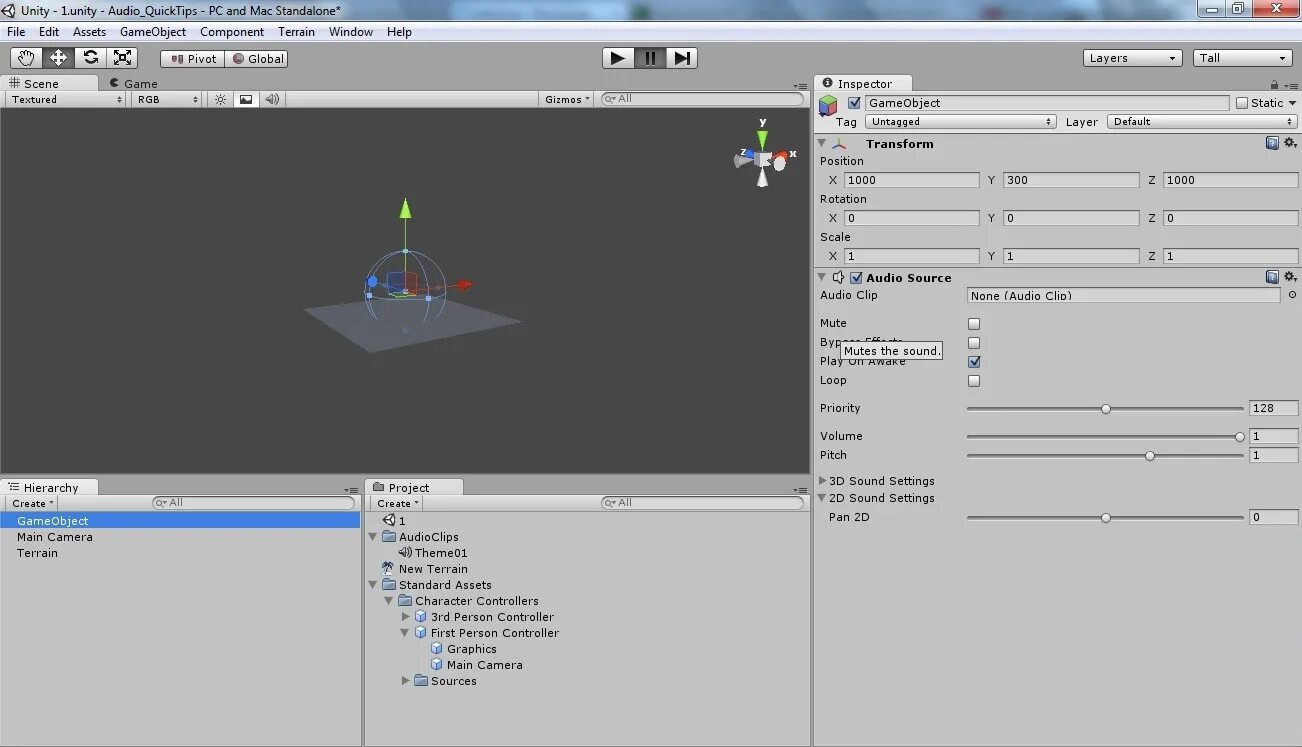This screenshot has width=1302, height=747.
Task: Select the Scale tool
Action: (122, 58)
